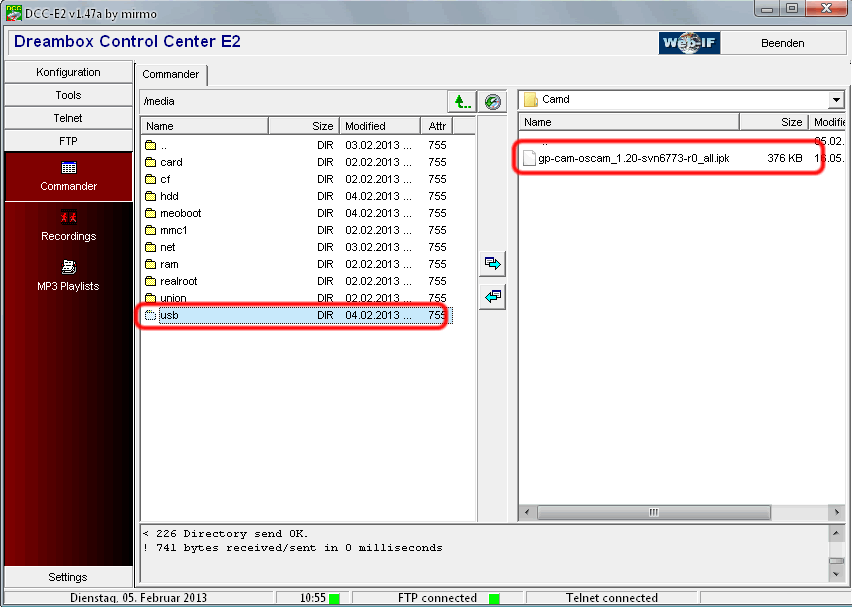The height and width of the screenshot is (607, 852).
Task: Expand the Camd local folder dropdown
Action: (x=835, y=100)
